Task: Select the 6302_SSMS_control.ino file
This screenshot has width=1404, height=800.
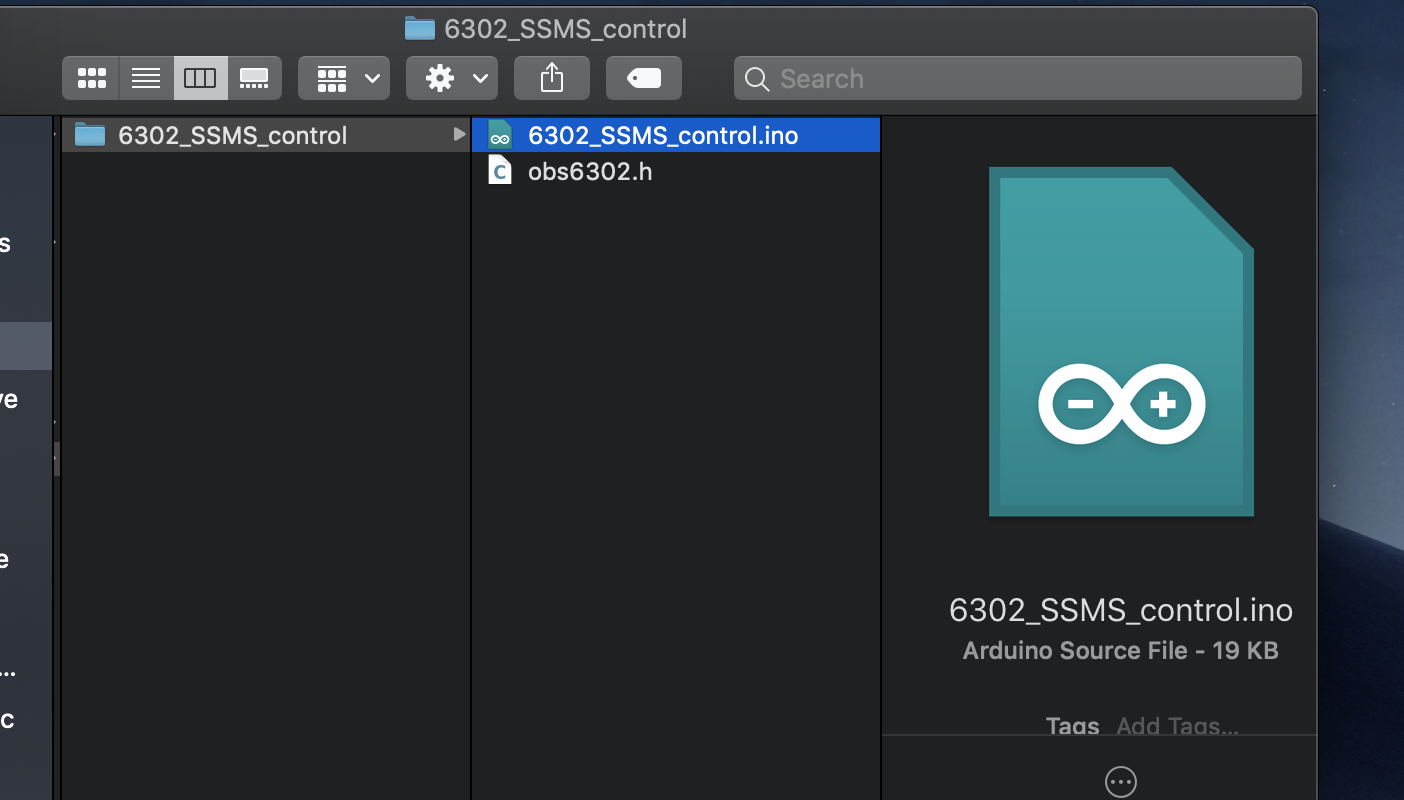Action: pos(676,135)
